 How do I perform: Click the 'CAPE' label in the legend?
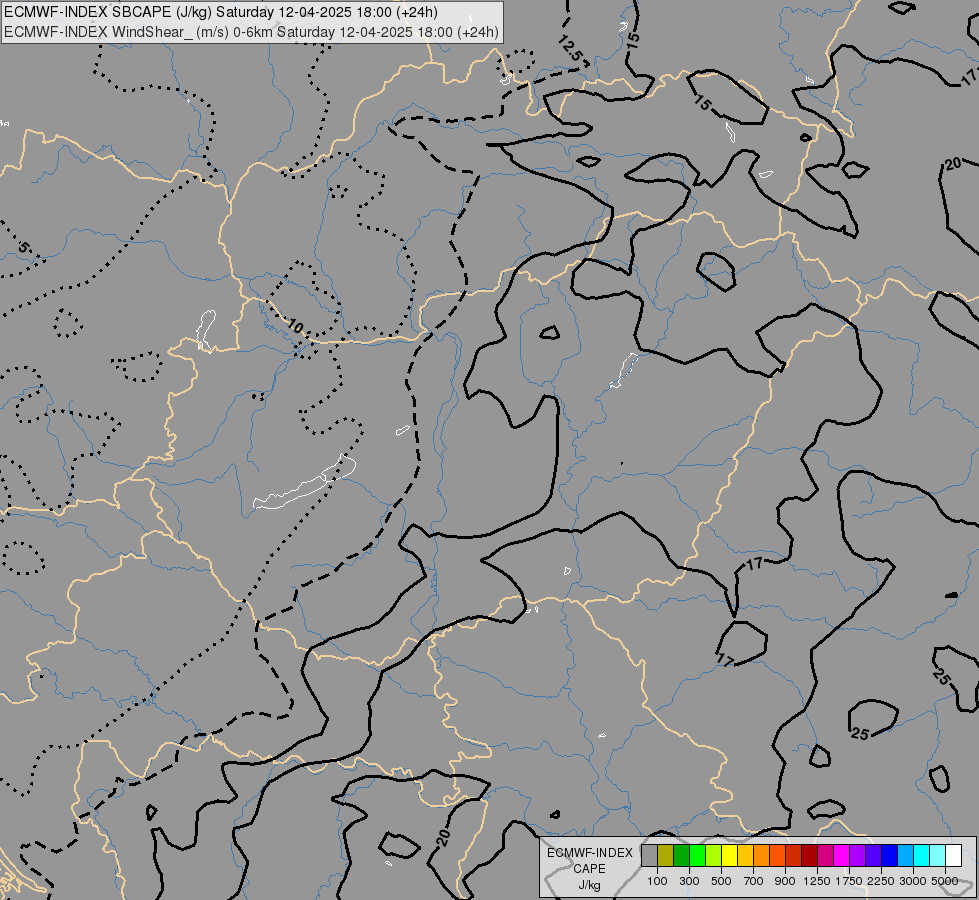tap(589, 869)
